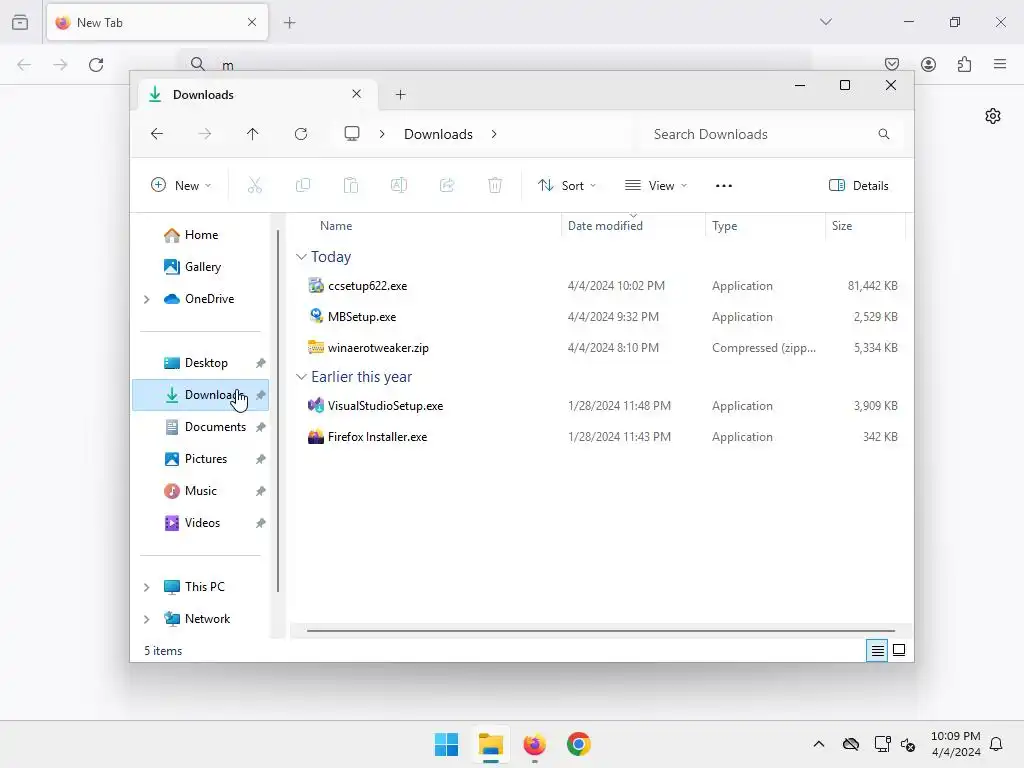The width and height of the screenshot is (1024, 768).
Task: Click the Paste clipboard icon
Action: point(351,185)
